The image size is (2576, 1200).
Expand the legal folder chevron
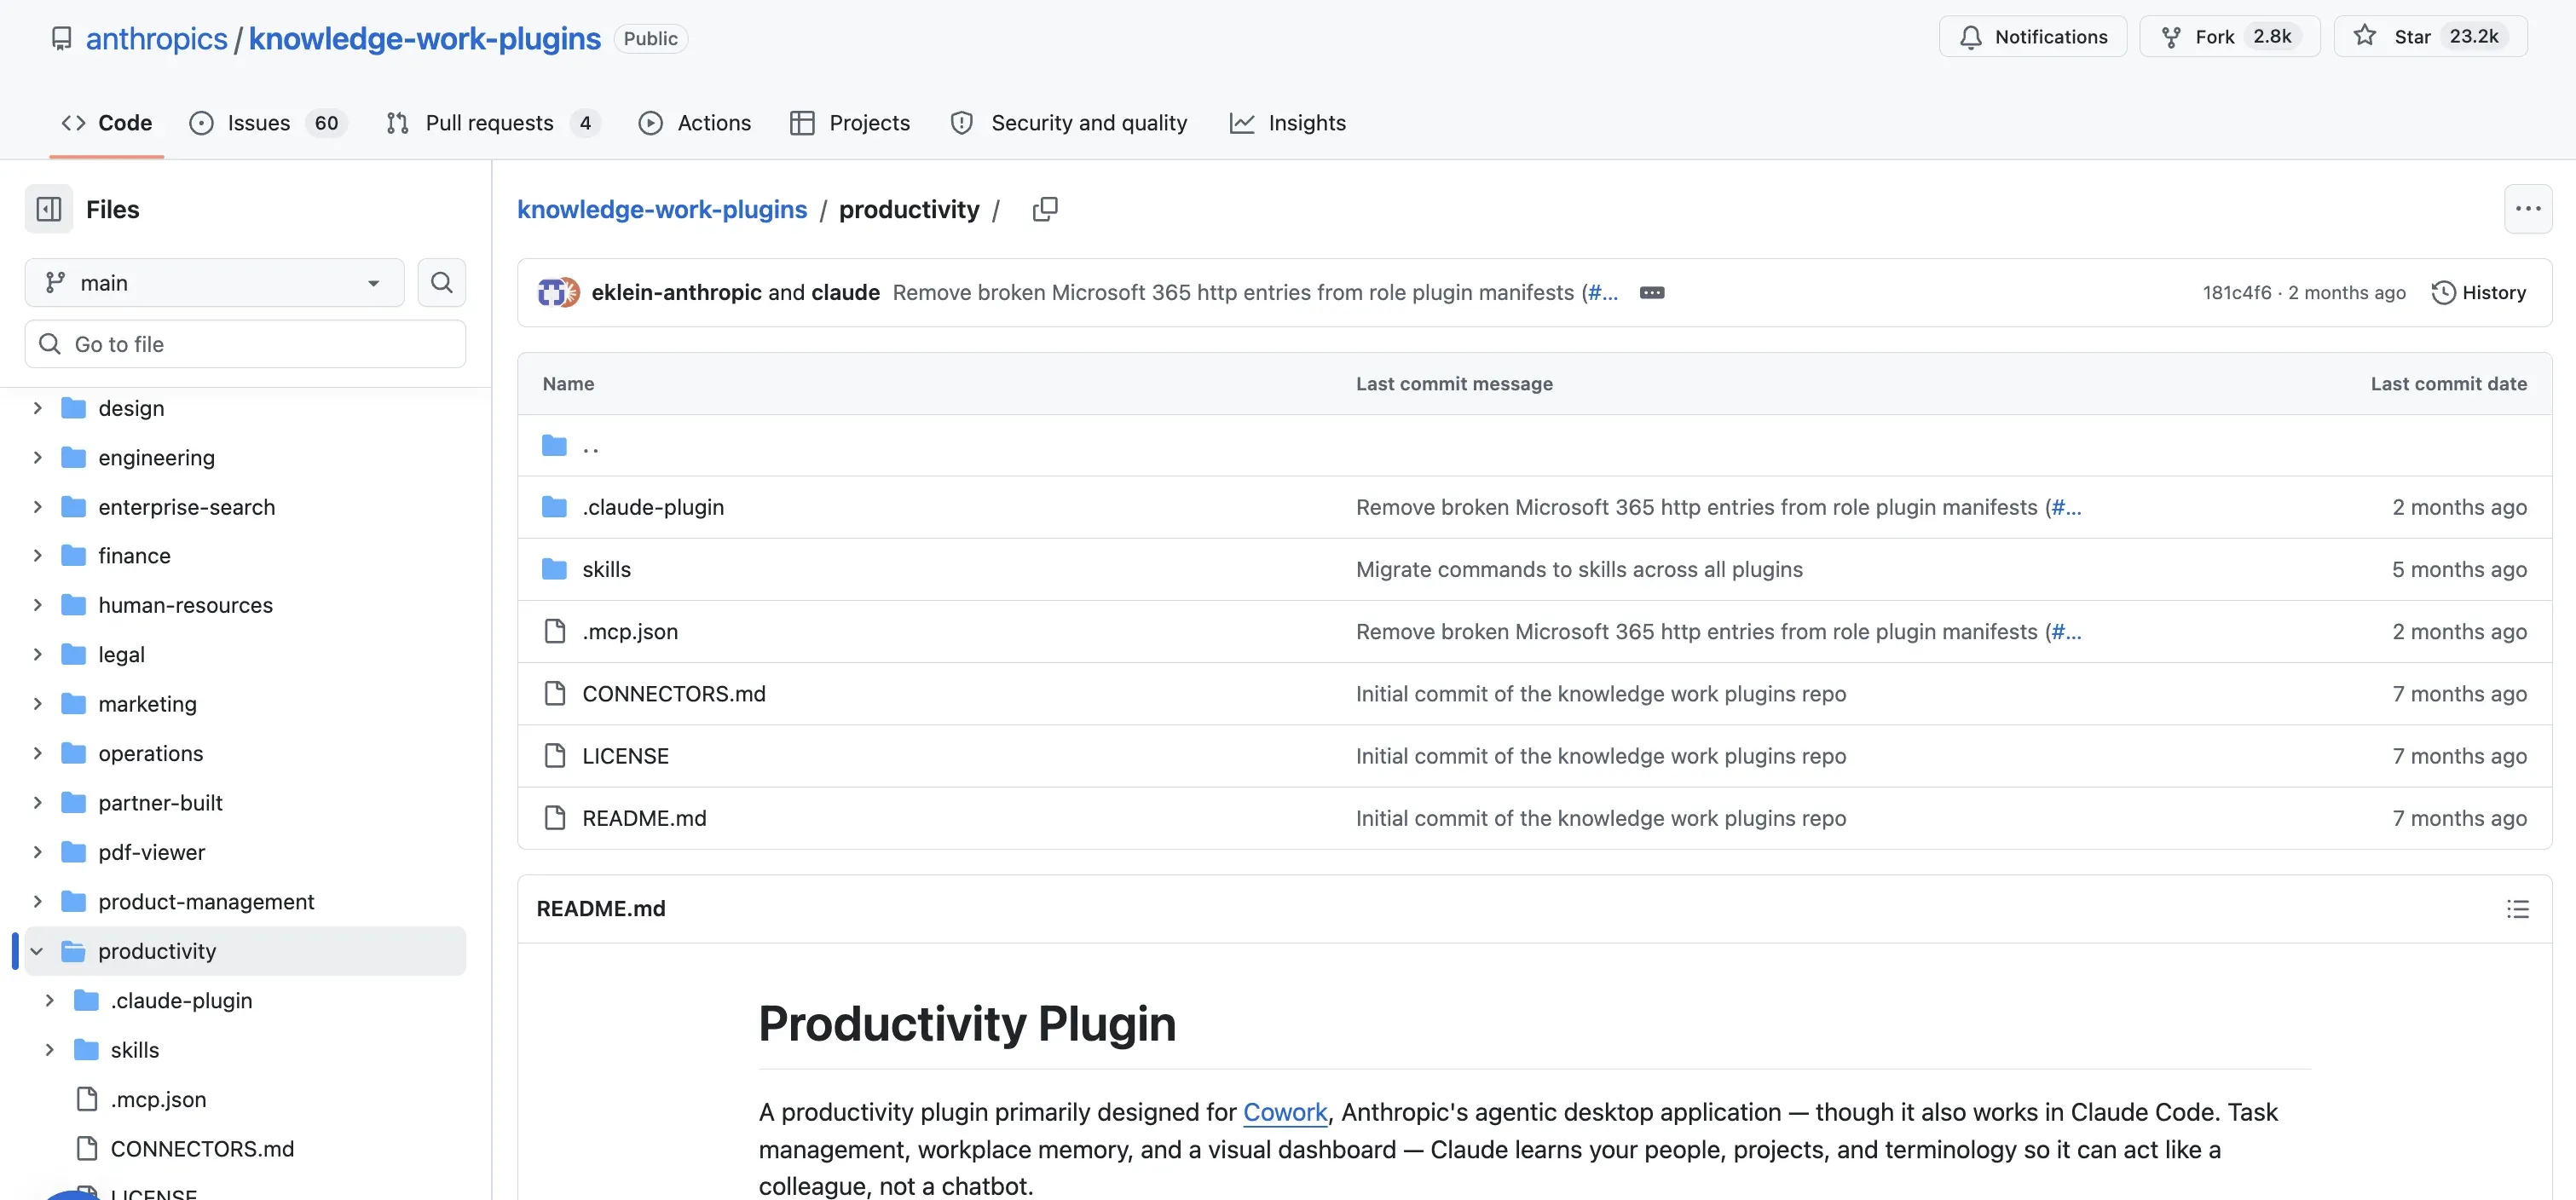(x=37, y=655)
